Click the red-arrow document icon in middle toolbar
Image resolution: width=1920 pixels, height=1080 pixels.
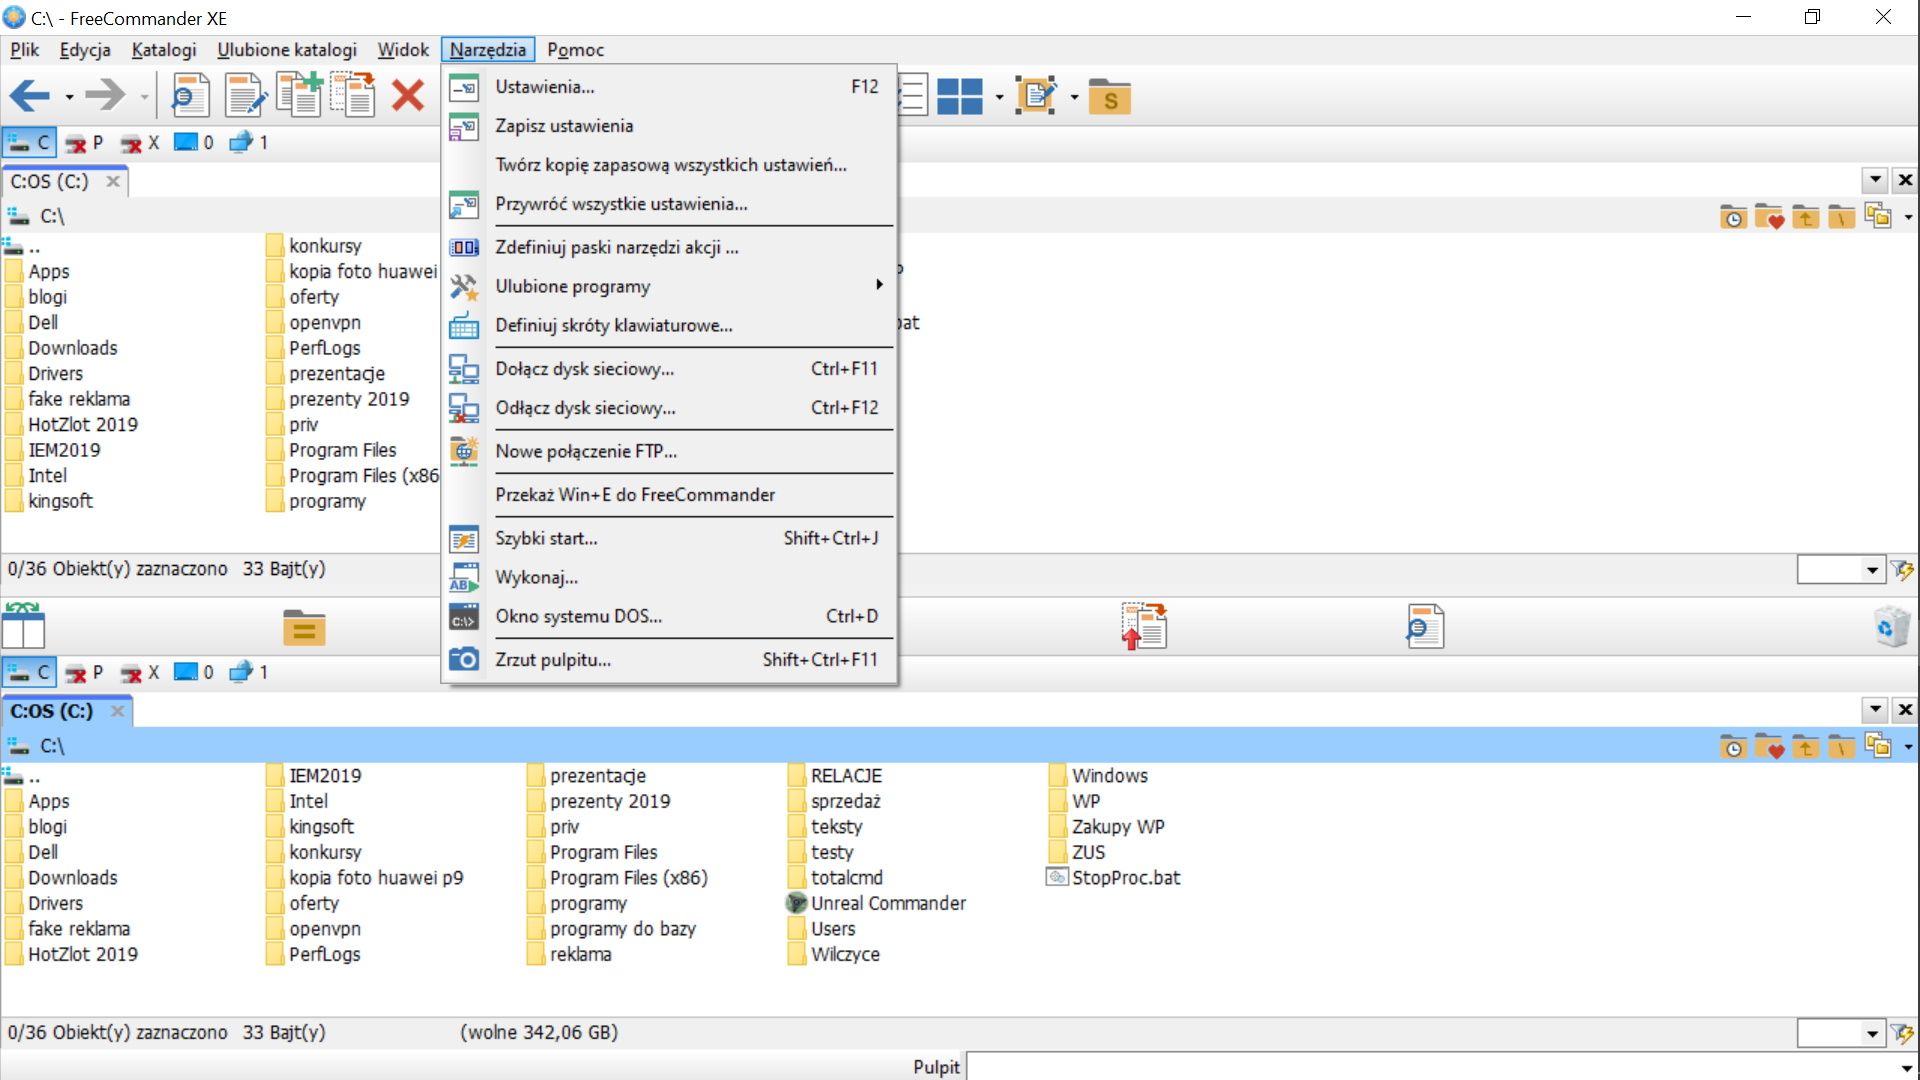(x=1145, y=626)
